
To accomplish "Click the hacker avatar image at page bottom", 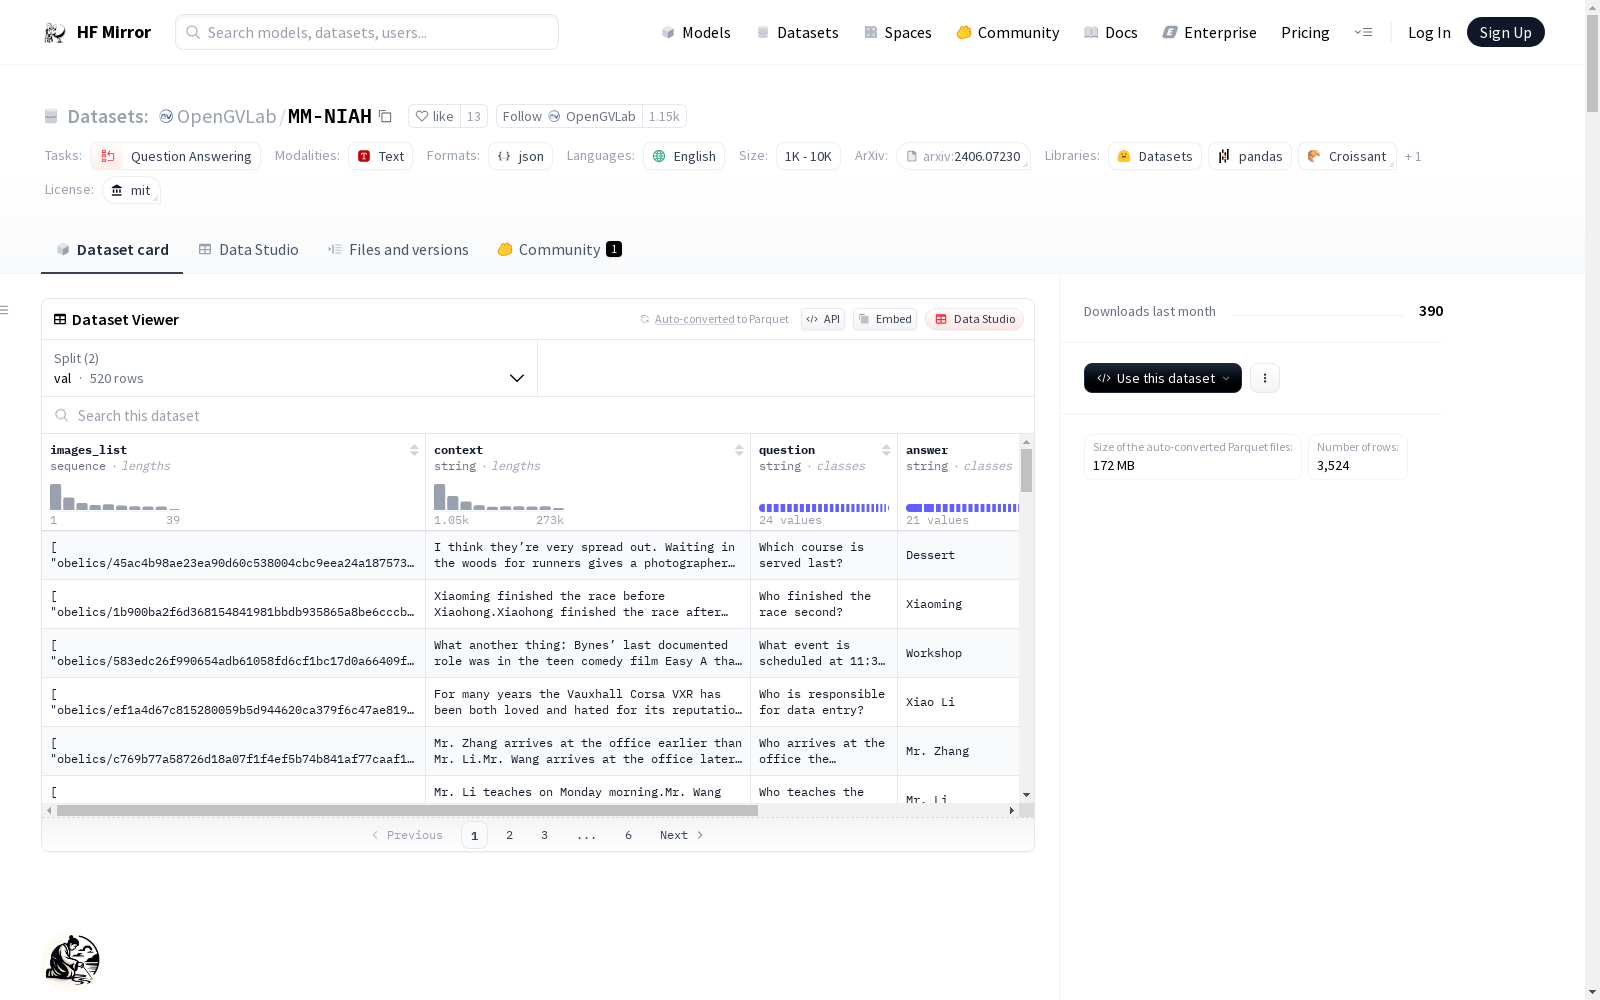I will click(73, 959).
